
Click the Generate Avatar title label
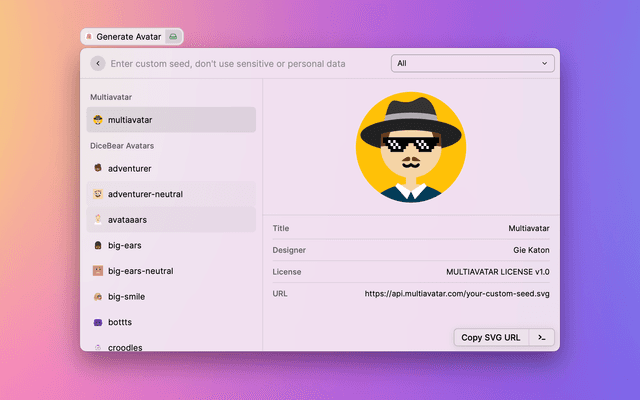(x=128, y=36)
